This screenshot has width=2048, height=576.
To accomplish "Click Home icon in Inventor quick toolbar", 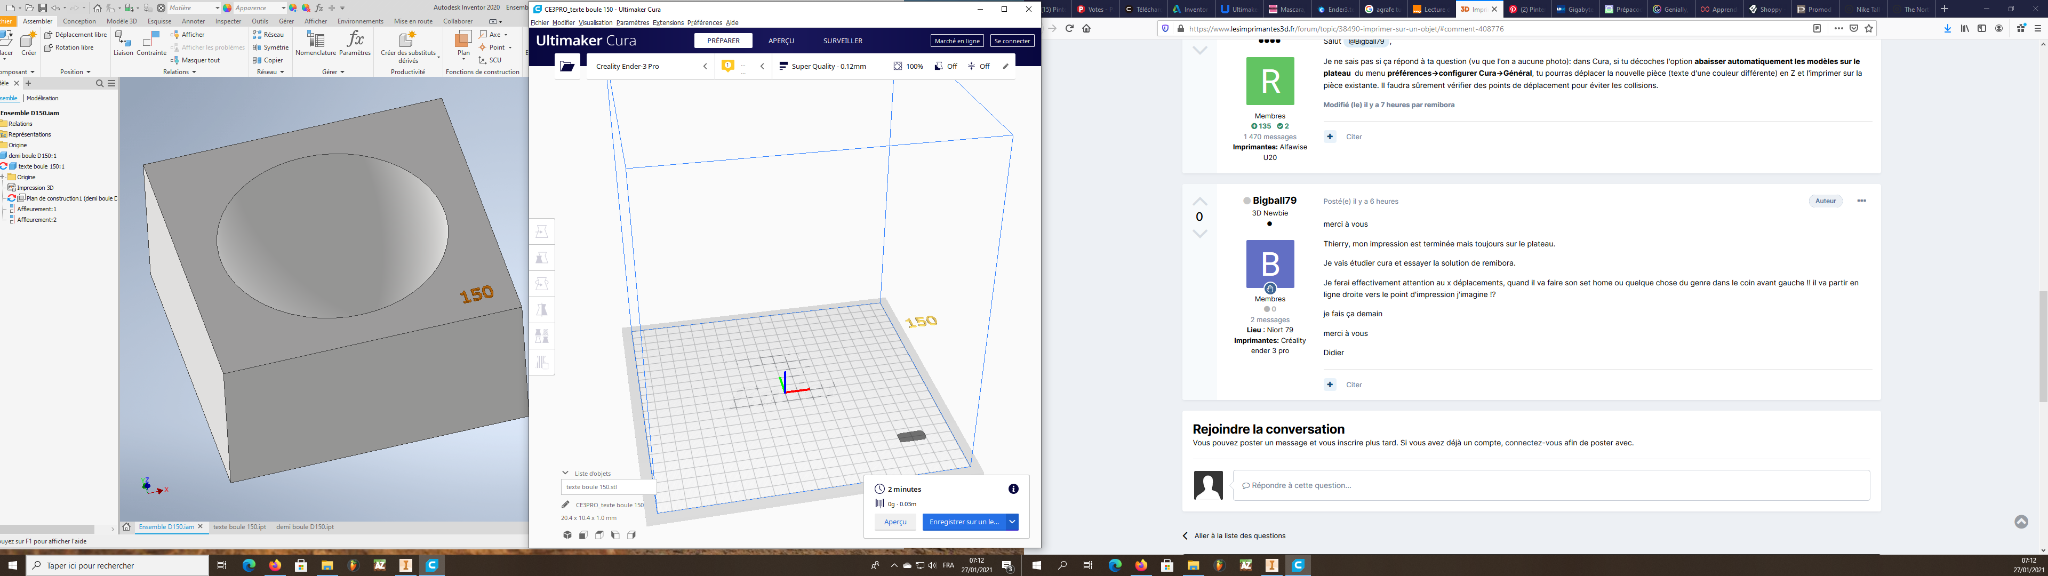I will 98,8.
